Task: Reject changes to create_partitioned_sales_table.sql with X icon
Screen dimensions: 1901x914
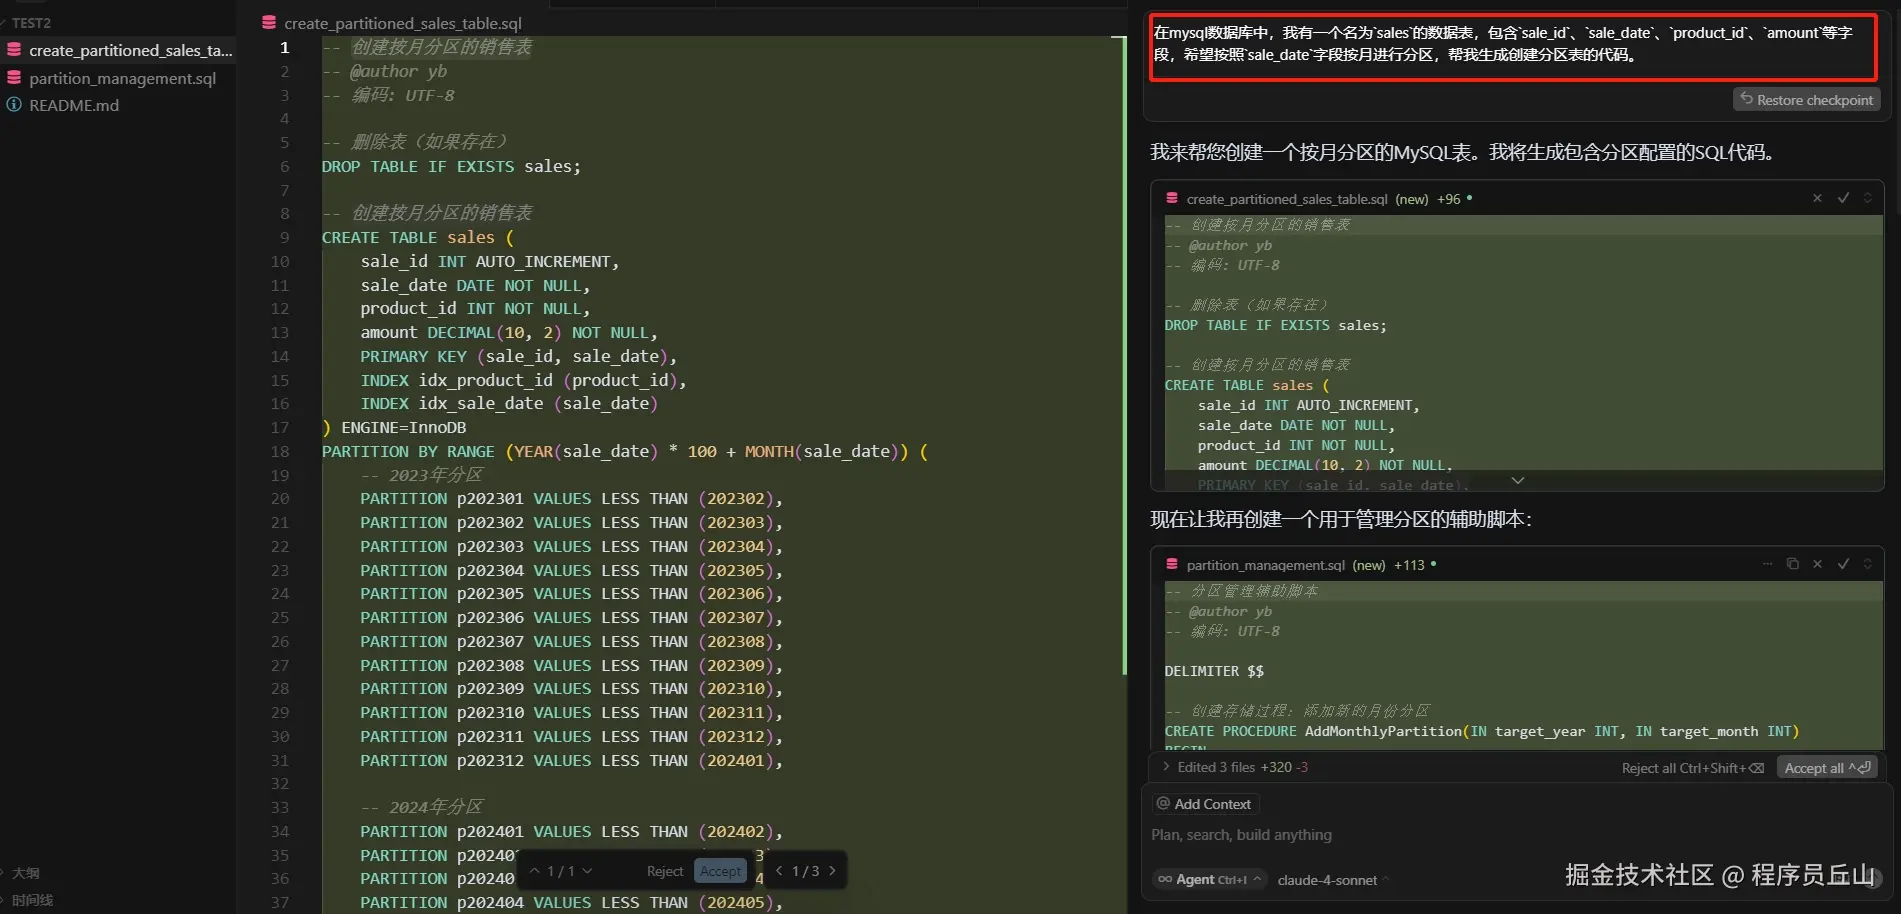Action: [x=1817, y=198]
